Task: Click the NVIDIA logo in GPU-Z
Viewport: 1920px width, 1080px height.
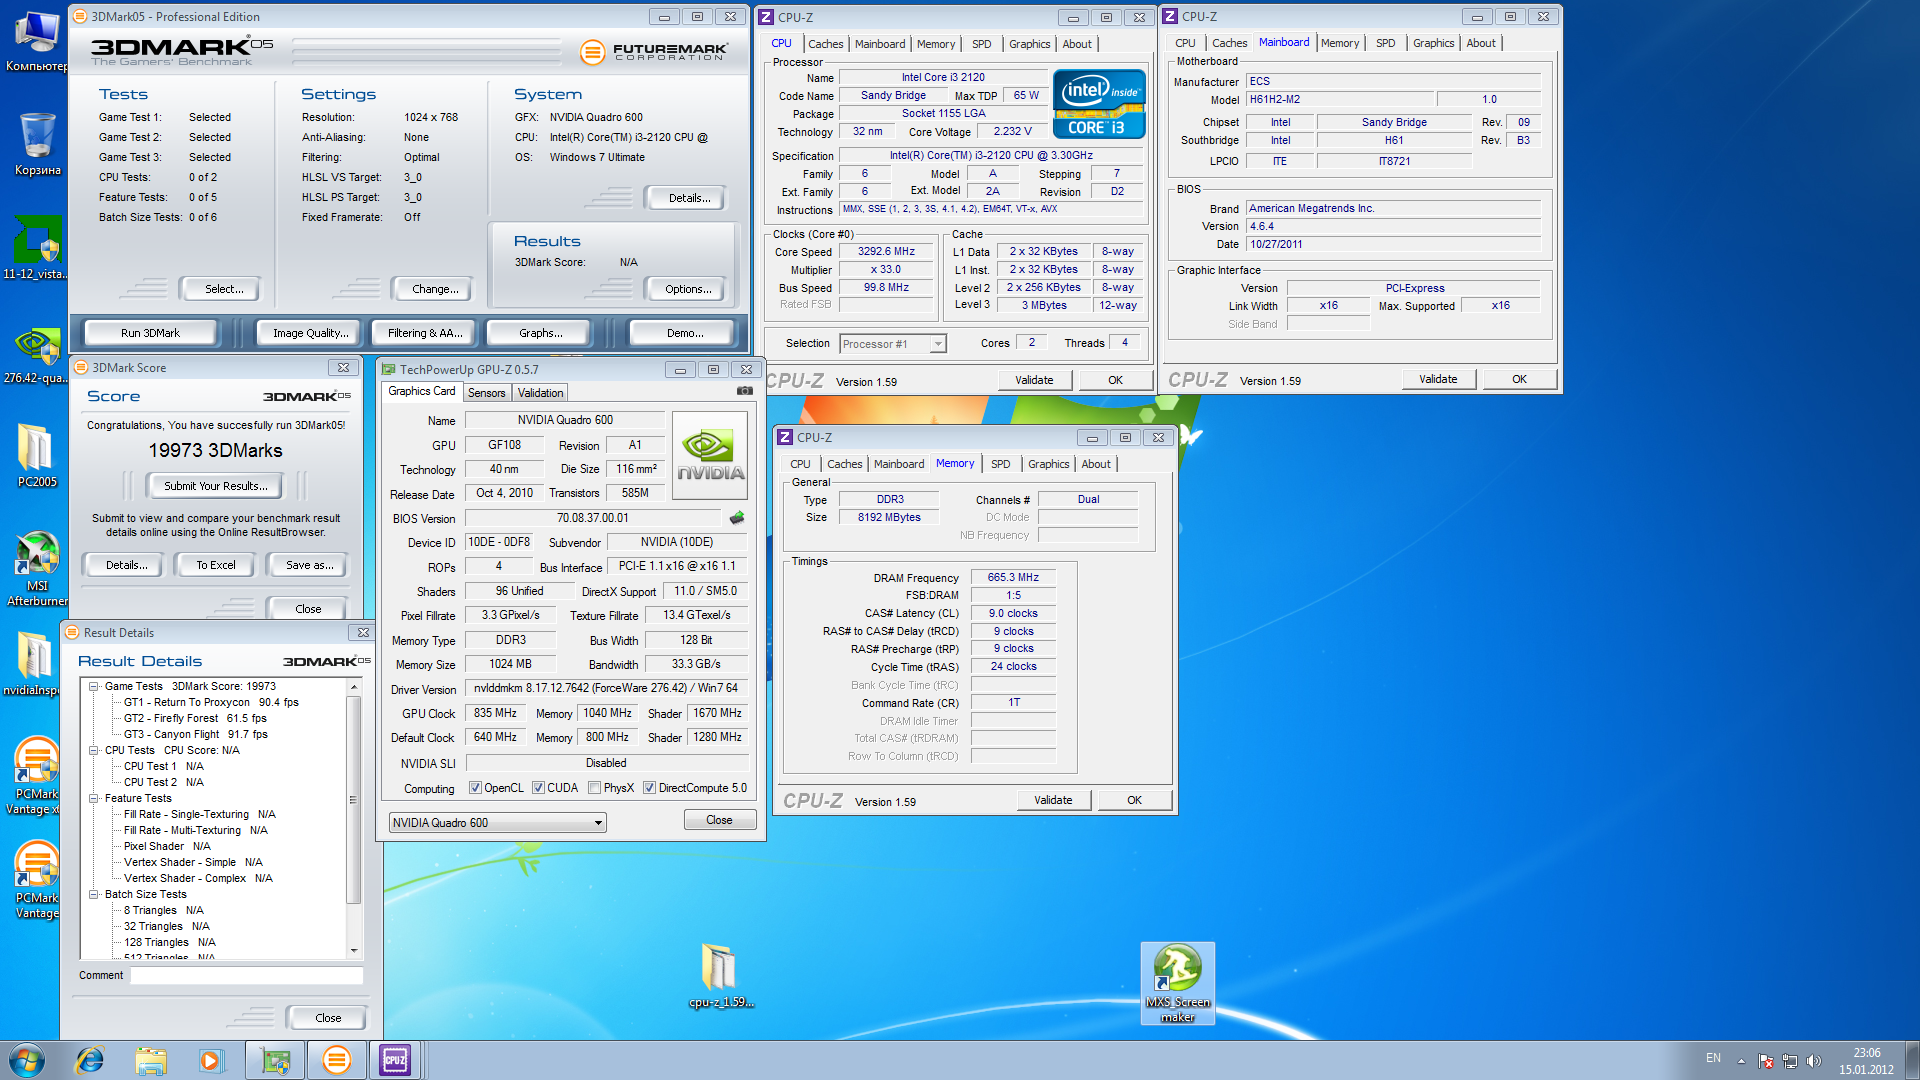Action: pyautogui.click(x=710, y=456)
